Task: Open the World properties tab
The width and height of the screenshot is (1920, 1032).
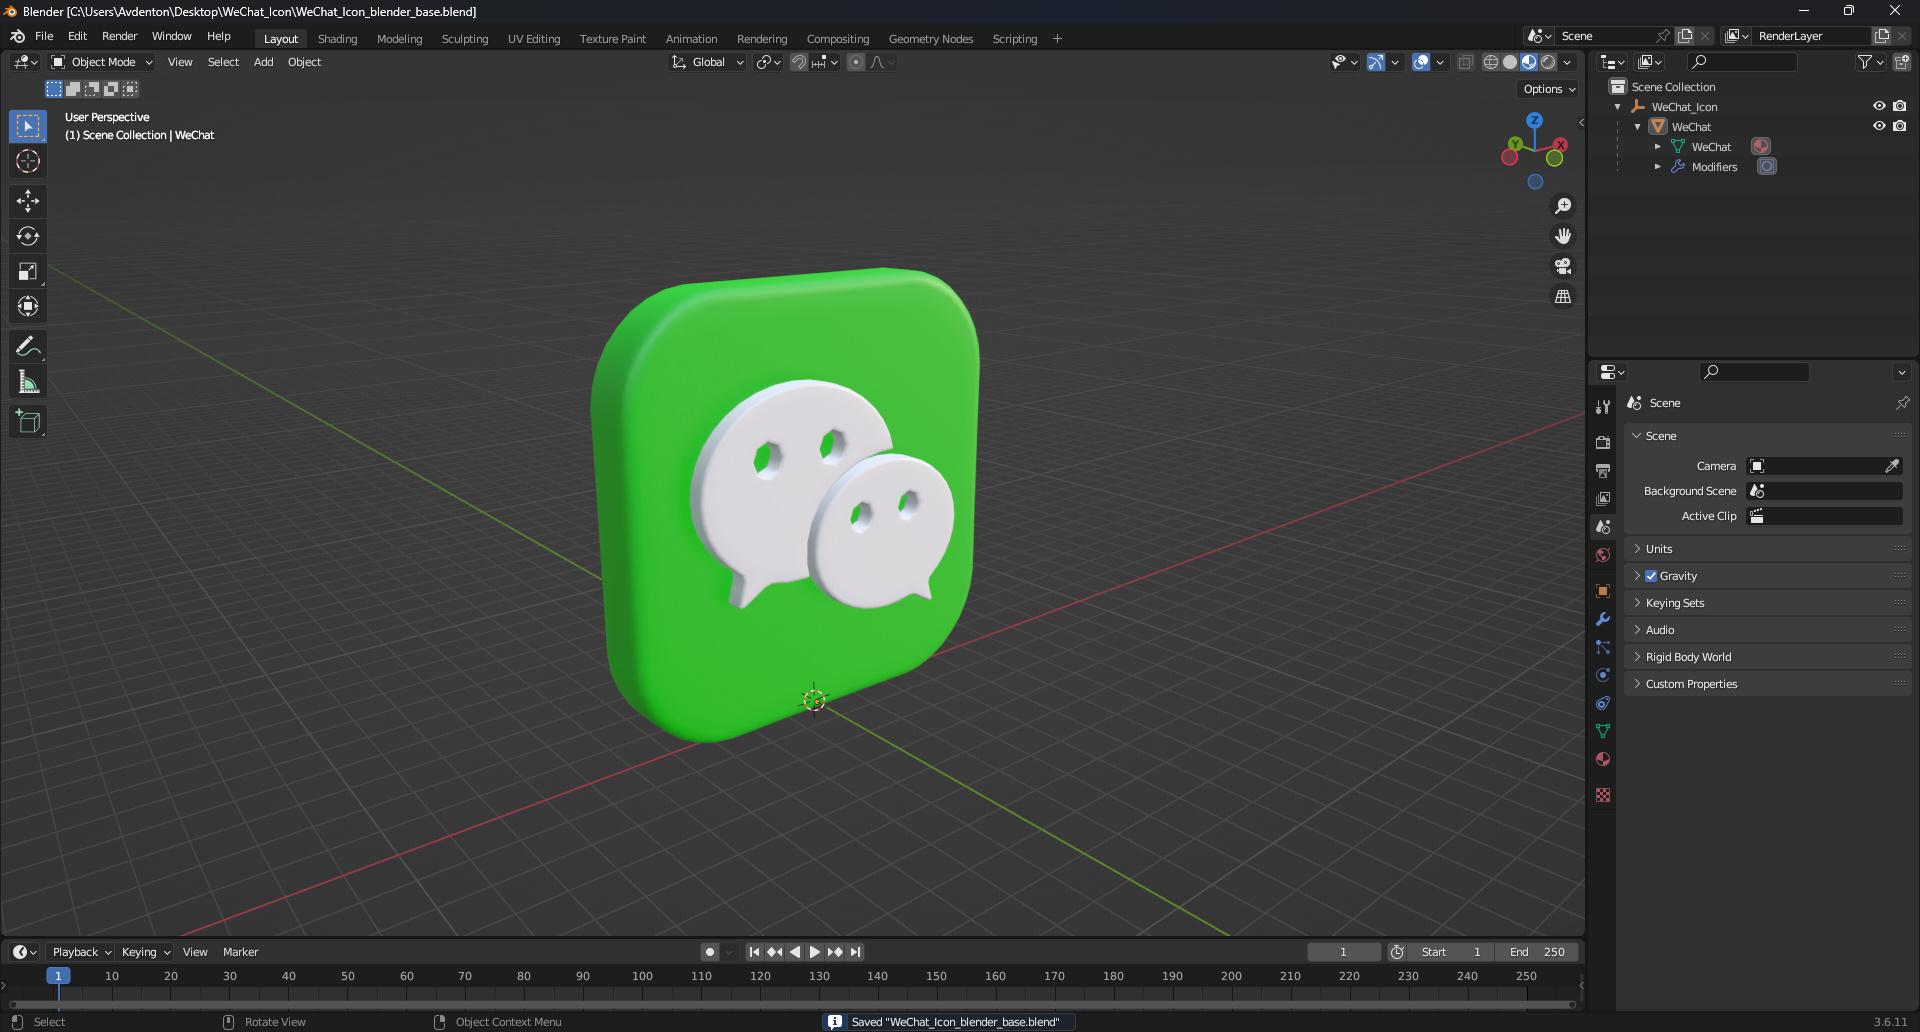Action: coord(1603,555)
